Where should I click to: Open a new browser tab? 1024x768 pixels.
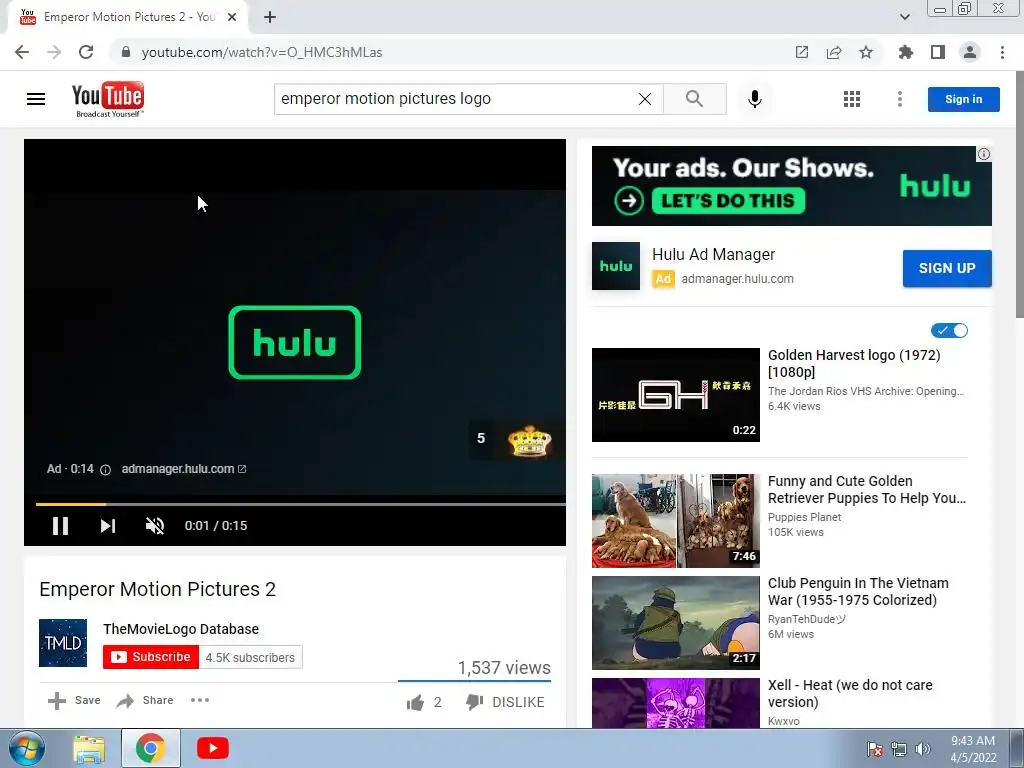(270, 17)
